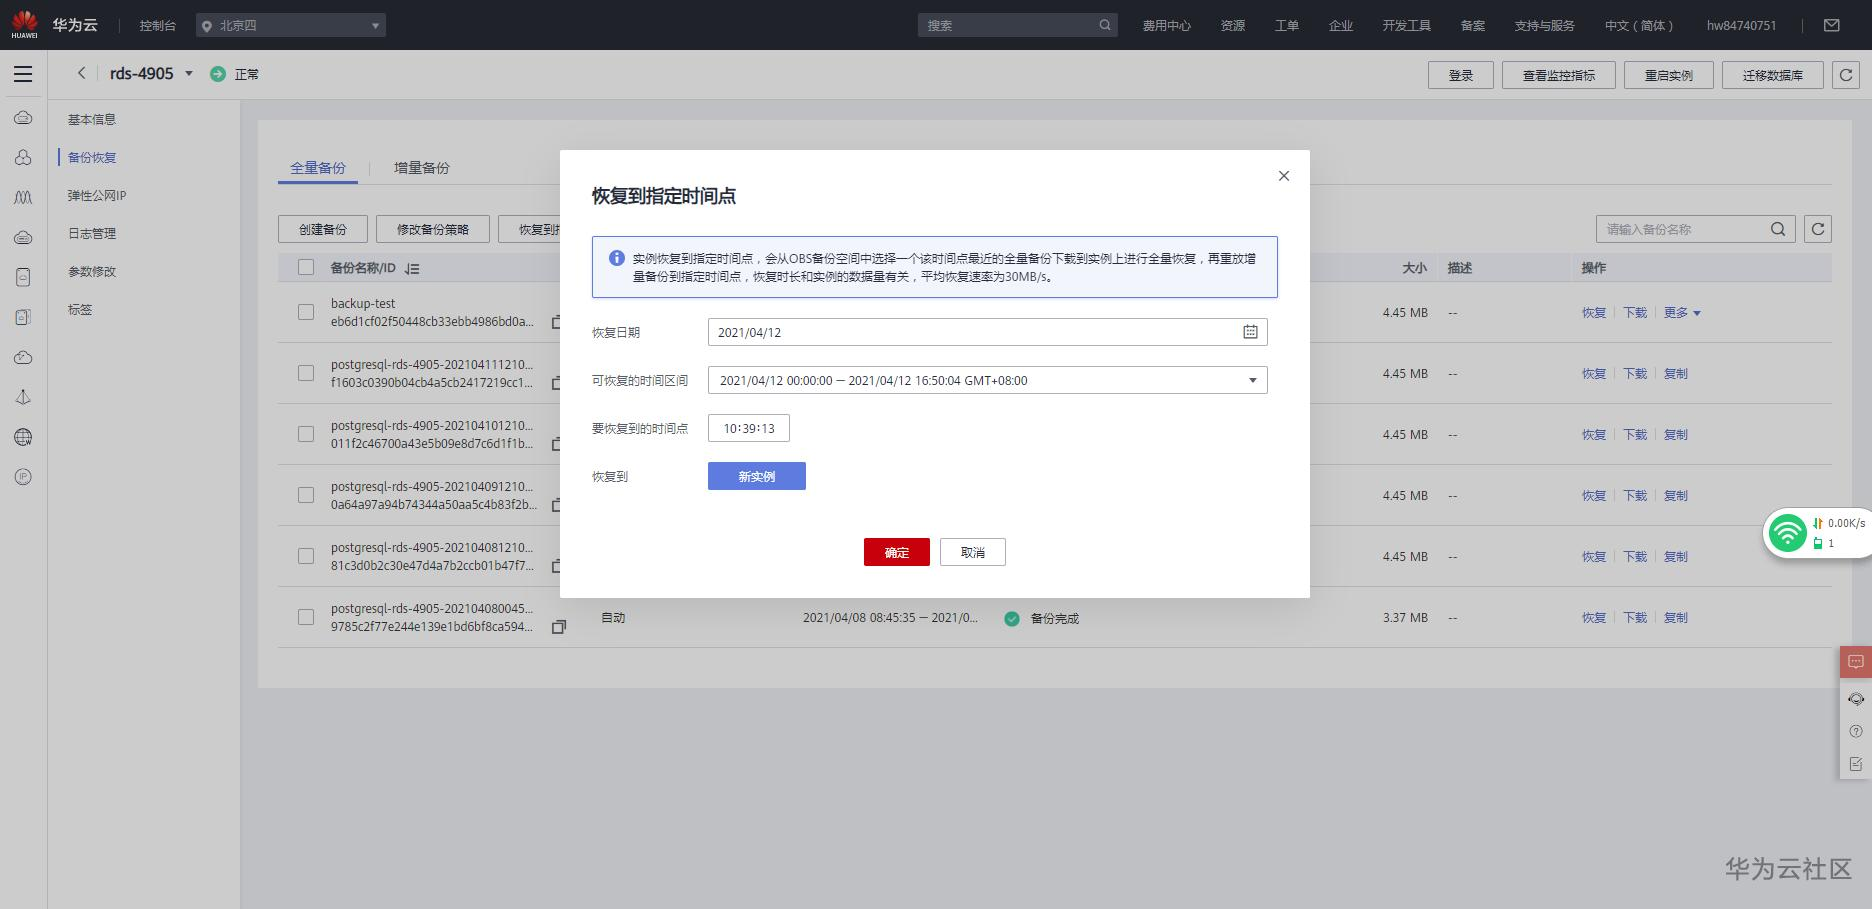Confirm the restore with 确定
Viewport: 1872px width, 909px height.
pyautogui.click(x=897, y=552)
